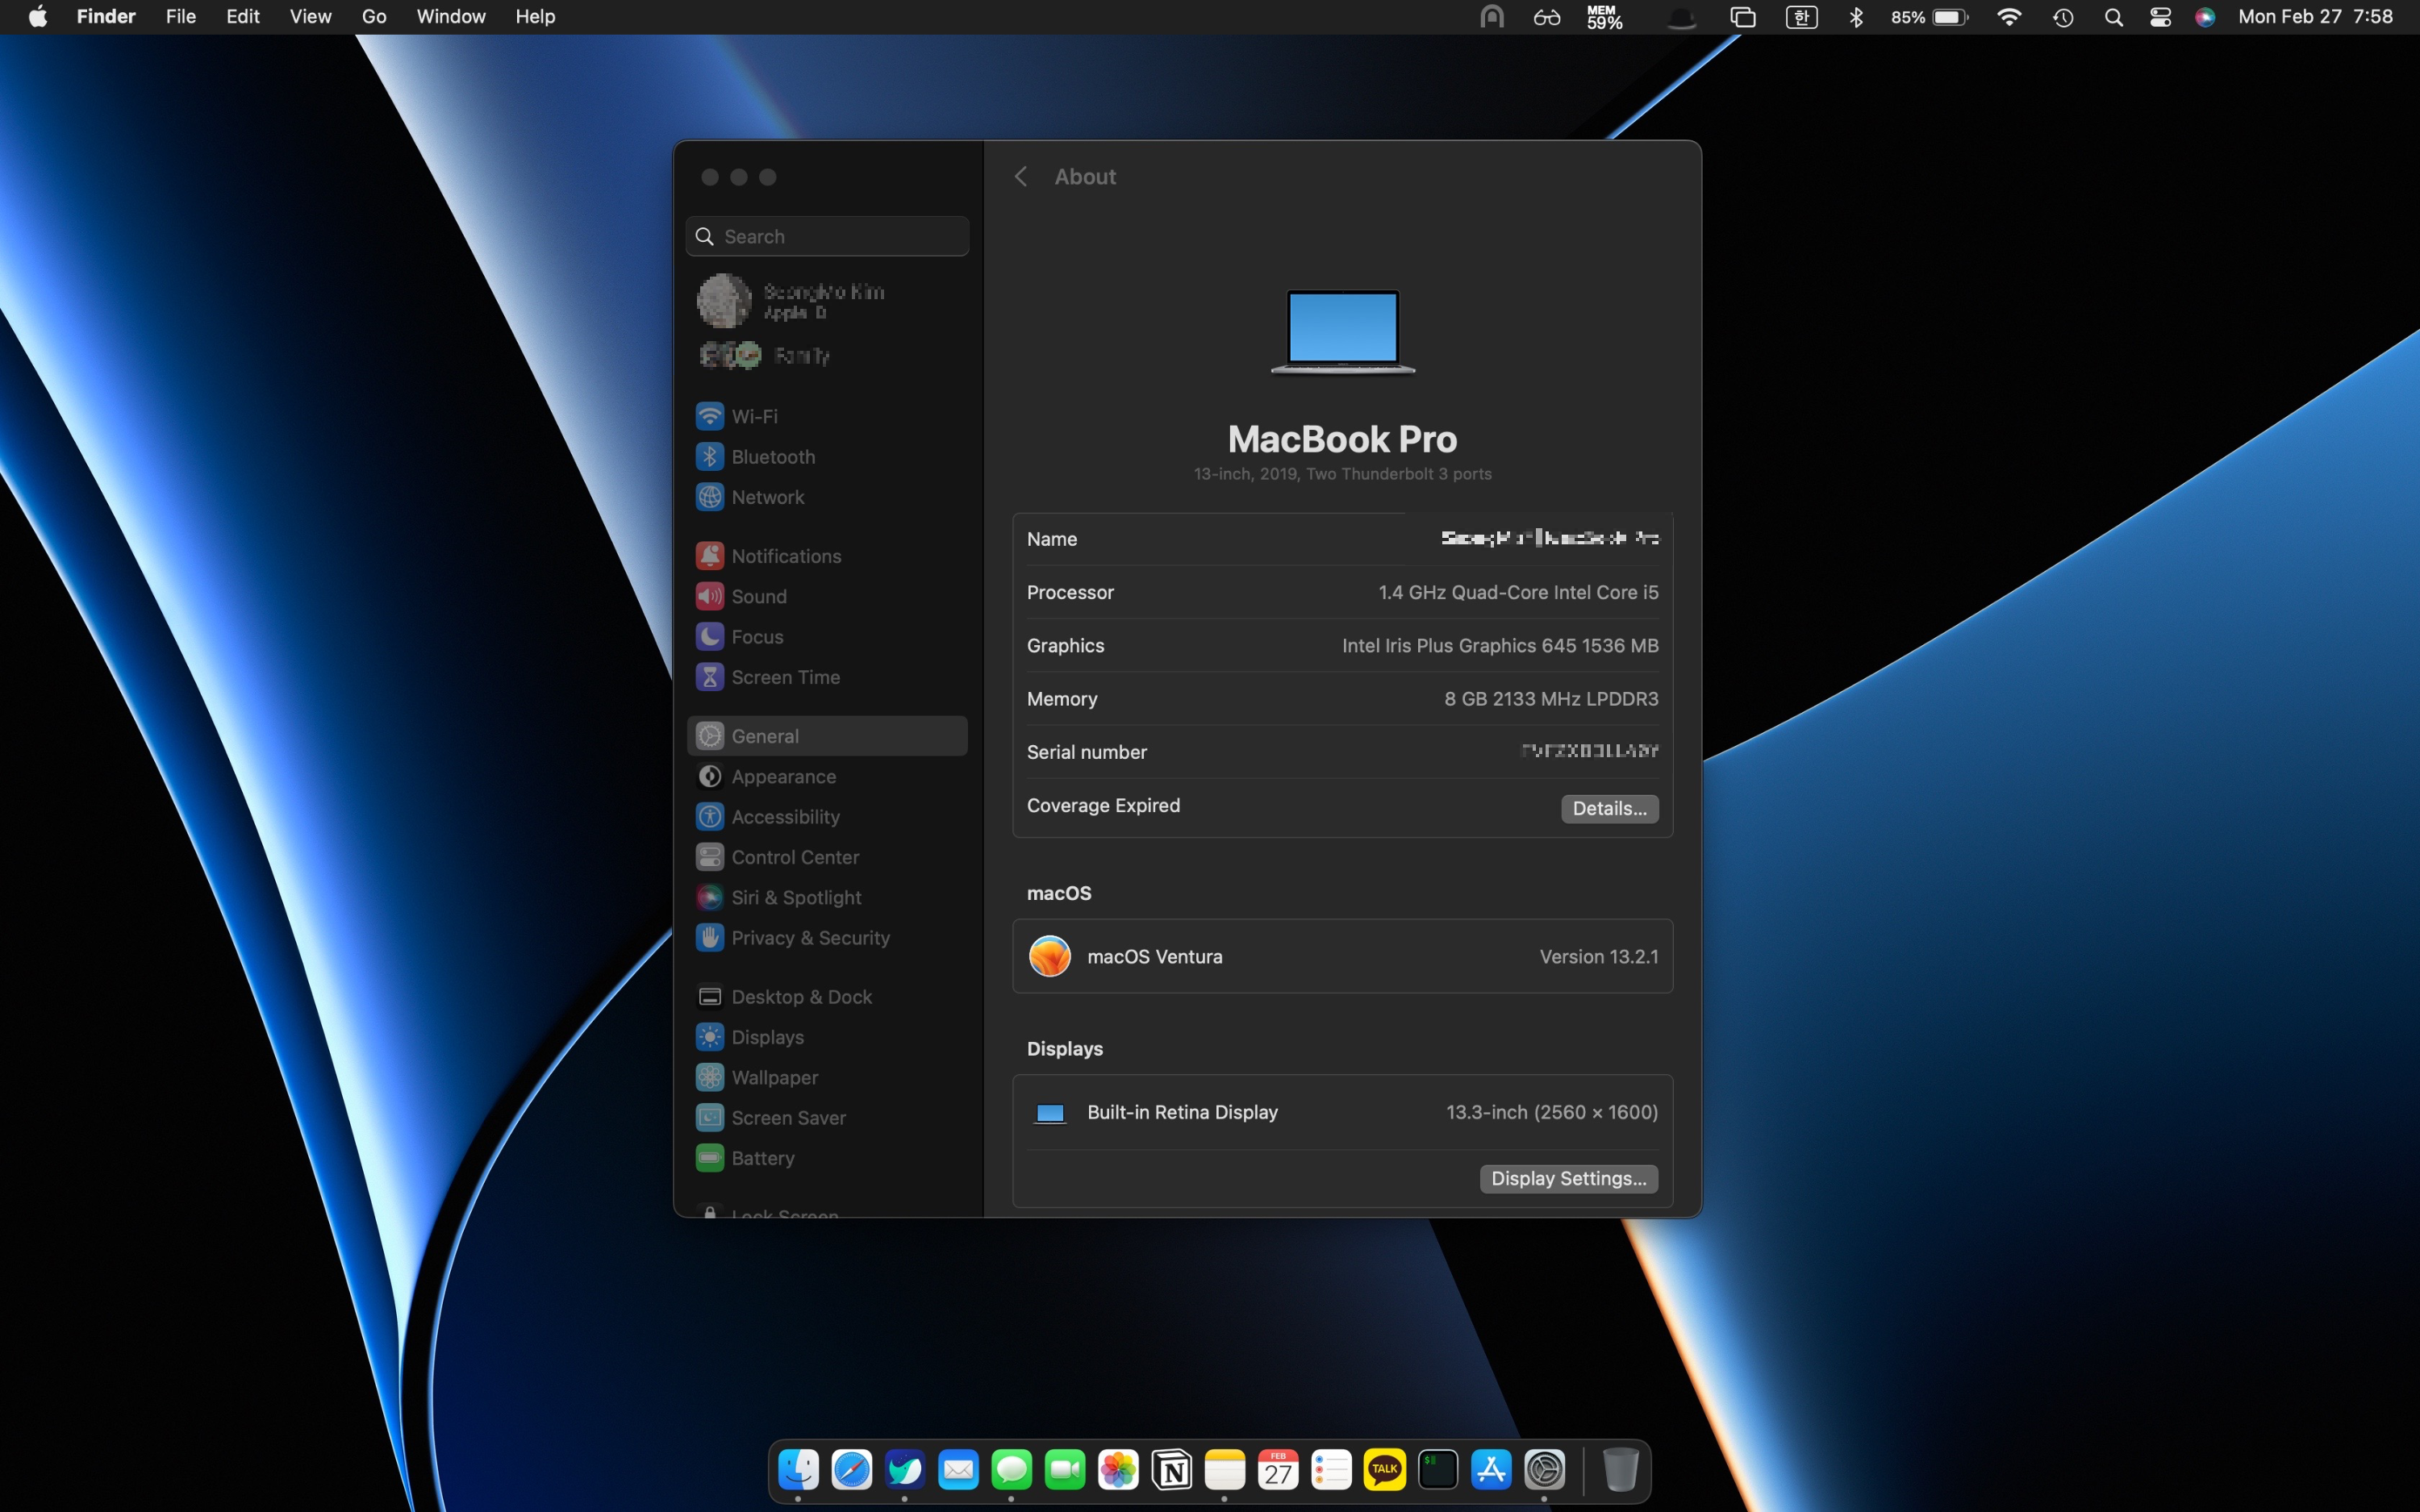This screenshot has width=2420, height=1512.
Task: Open the Apple menu
Action: coord(38,17)
